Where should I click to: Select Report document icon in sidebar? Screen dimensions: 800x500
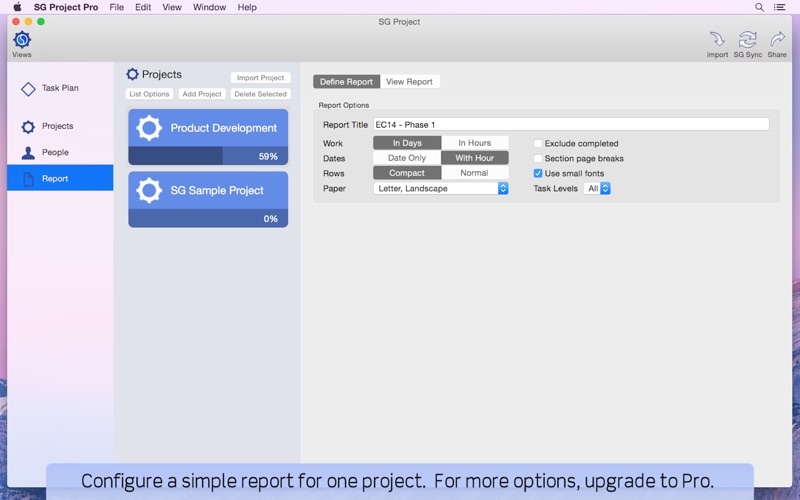tap(29, 179)
